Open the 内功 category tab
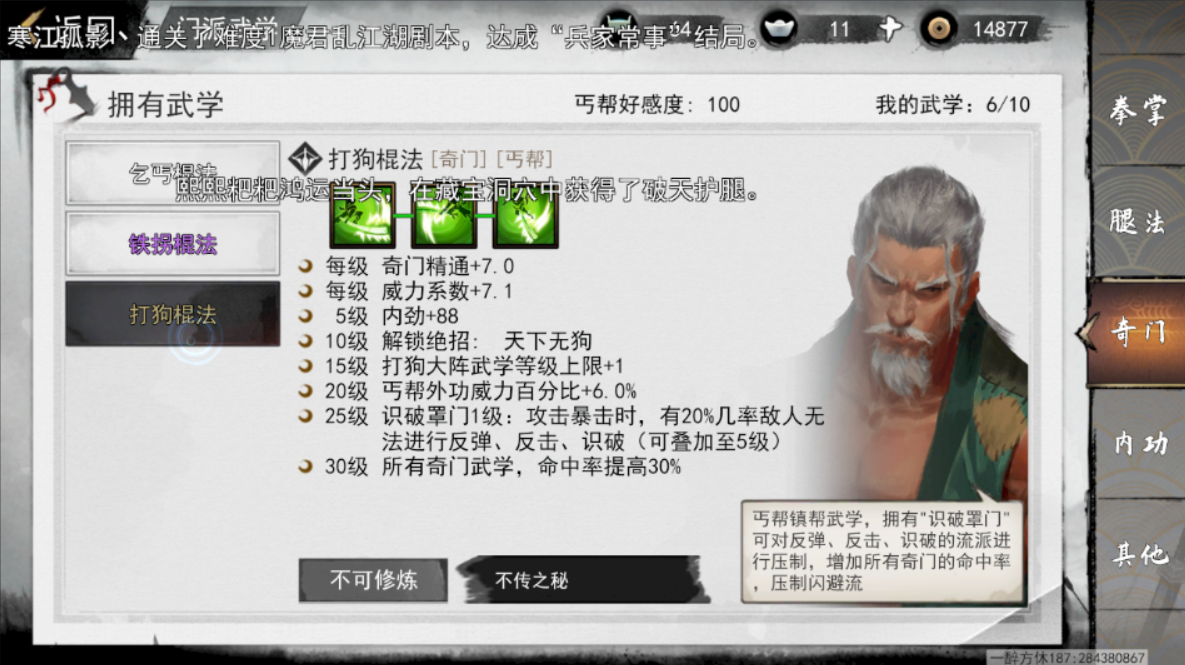This screenshot has height=665, width=1185. [x=1138, y=443]
